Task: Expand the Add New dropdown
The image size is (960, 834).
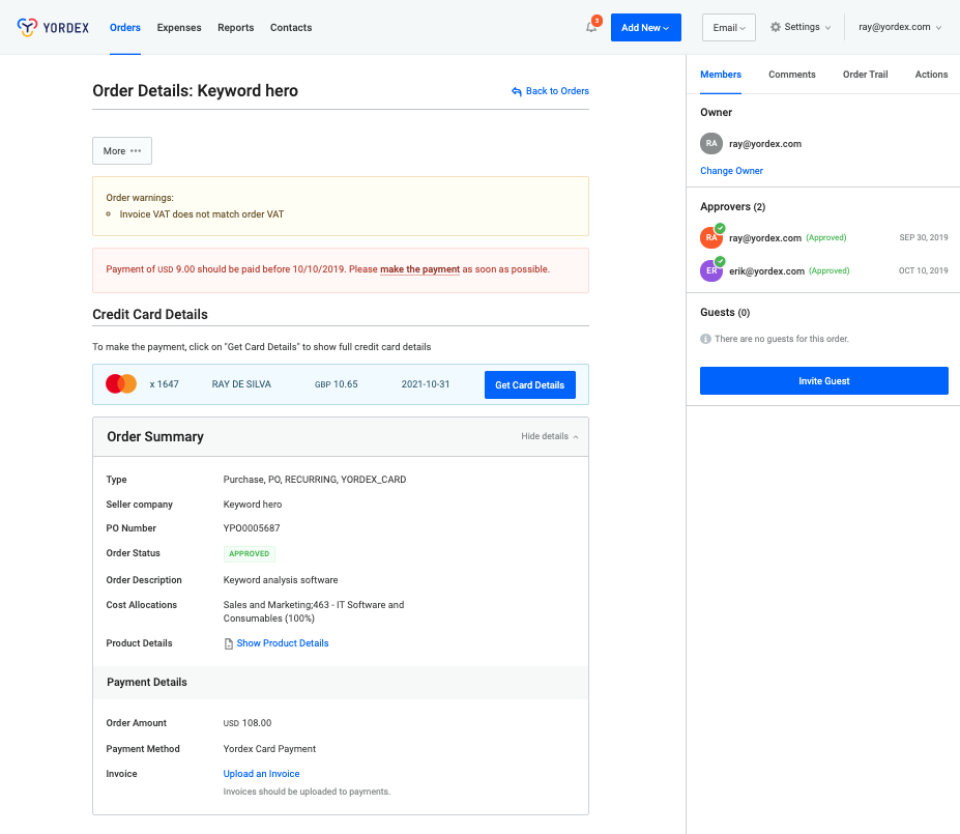Action: tap(645, 28)
